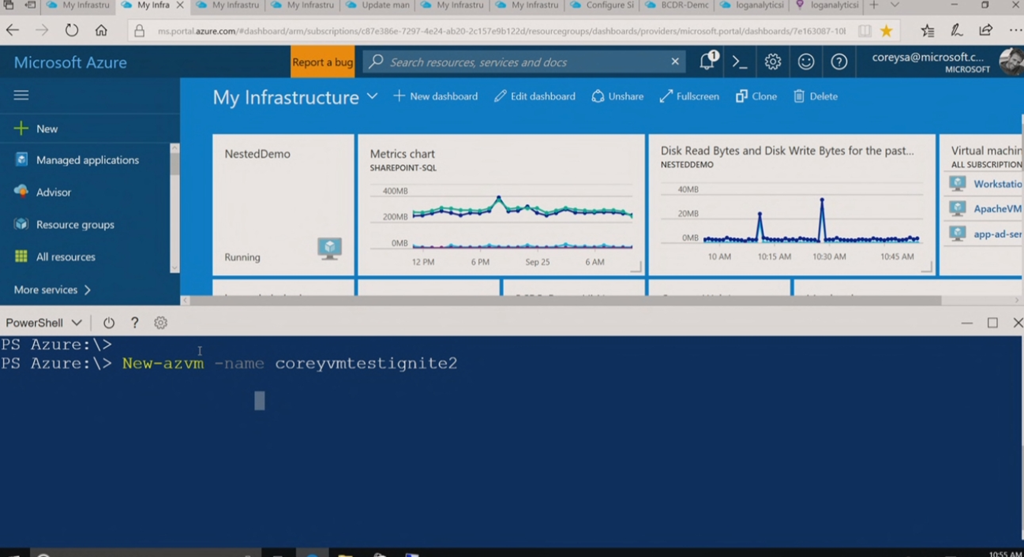The image size is (1024, 557).
Task: Select Resource groups in the sidebar
Action: (x=75, y=225)
